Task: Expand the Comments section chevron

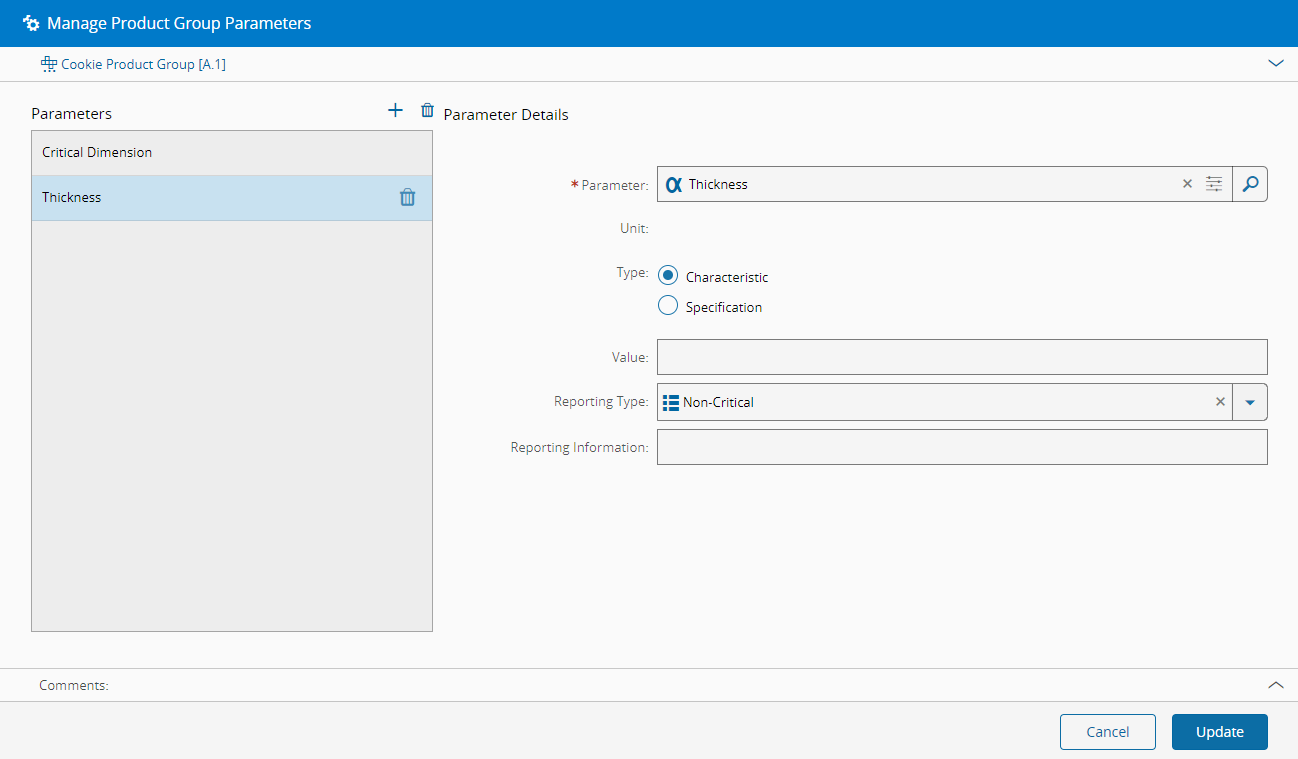Action: tap(1275, 685)
